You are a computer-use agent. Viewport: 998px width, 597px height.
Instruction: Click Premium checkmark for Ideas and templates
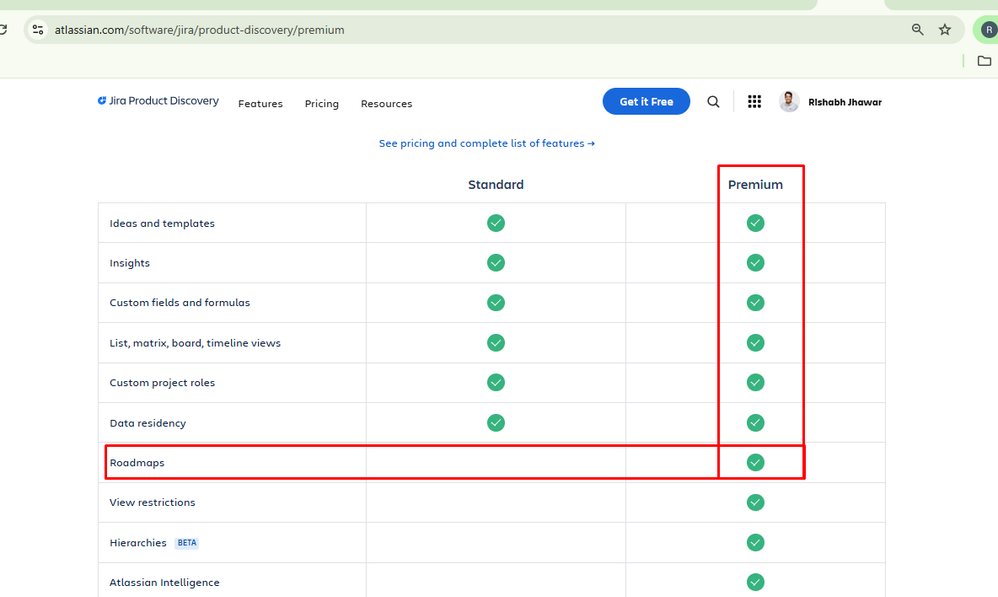point(756,223)
